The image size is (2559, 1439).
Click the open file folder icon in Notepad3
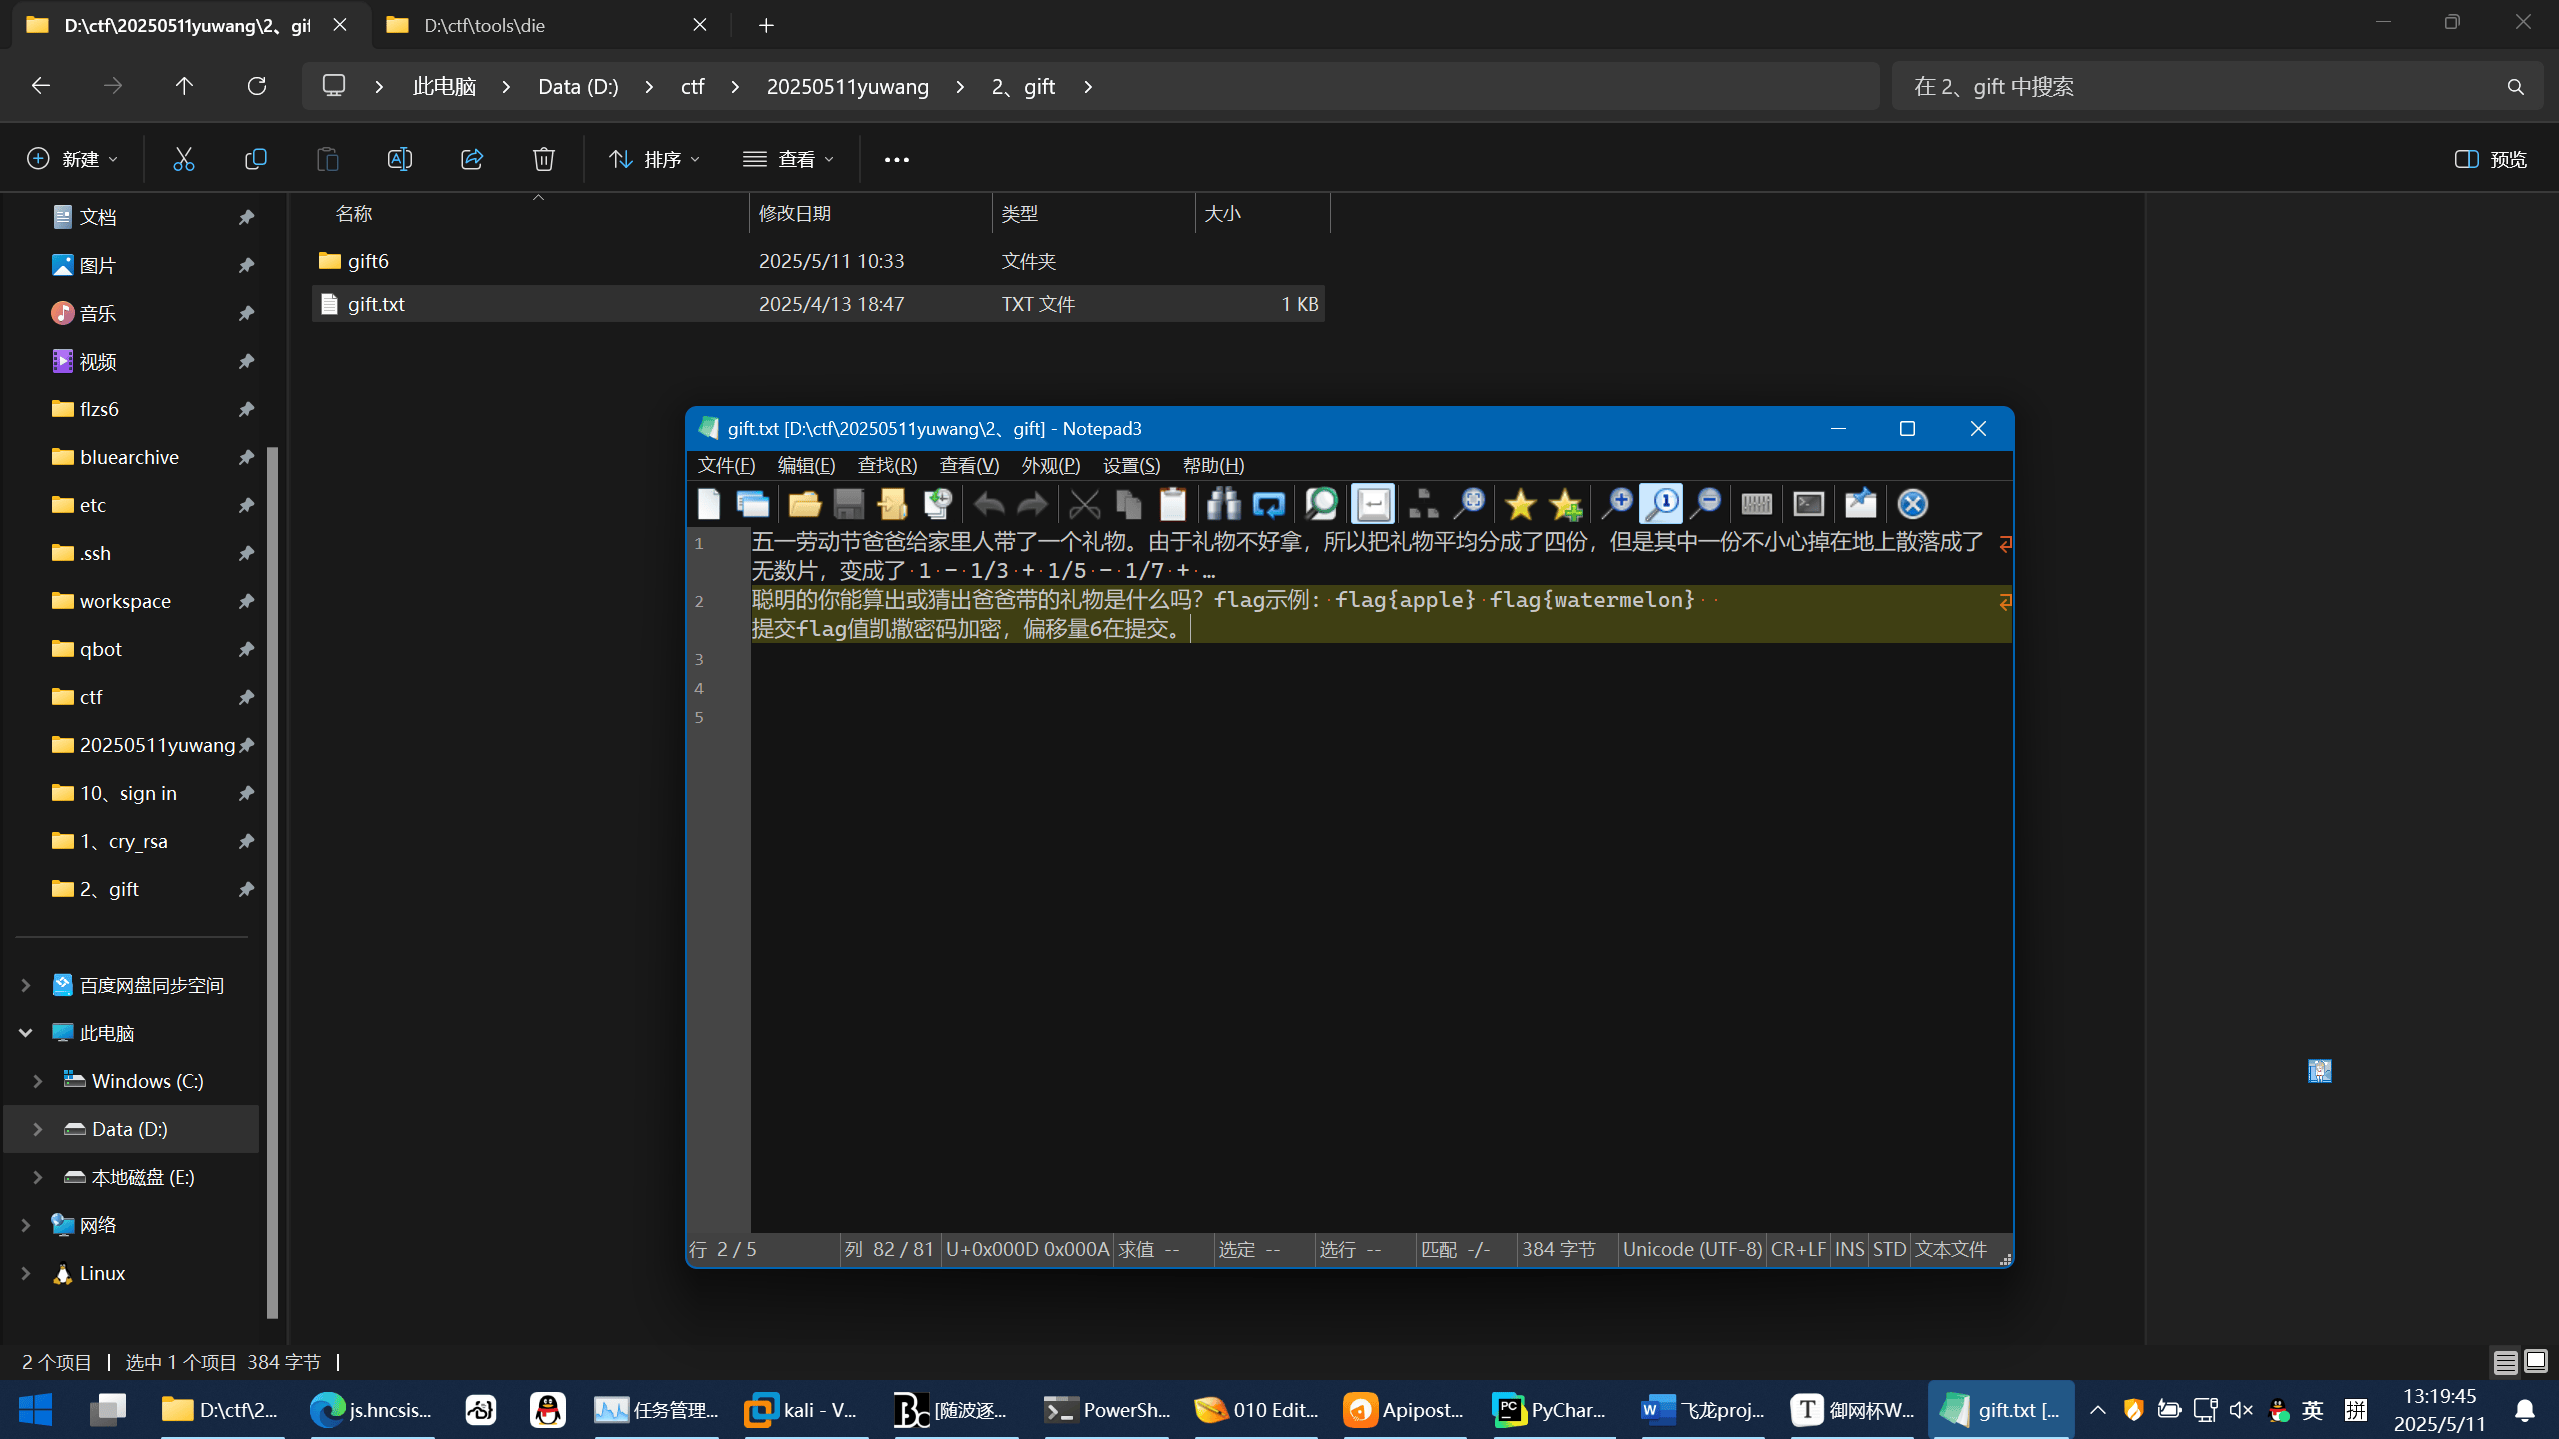[804, 504]
